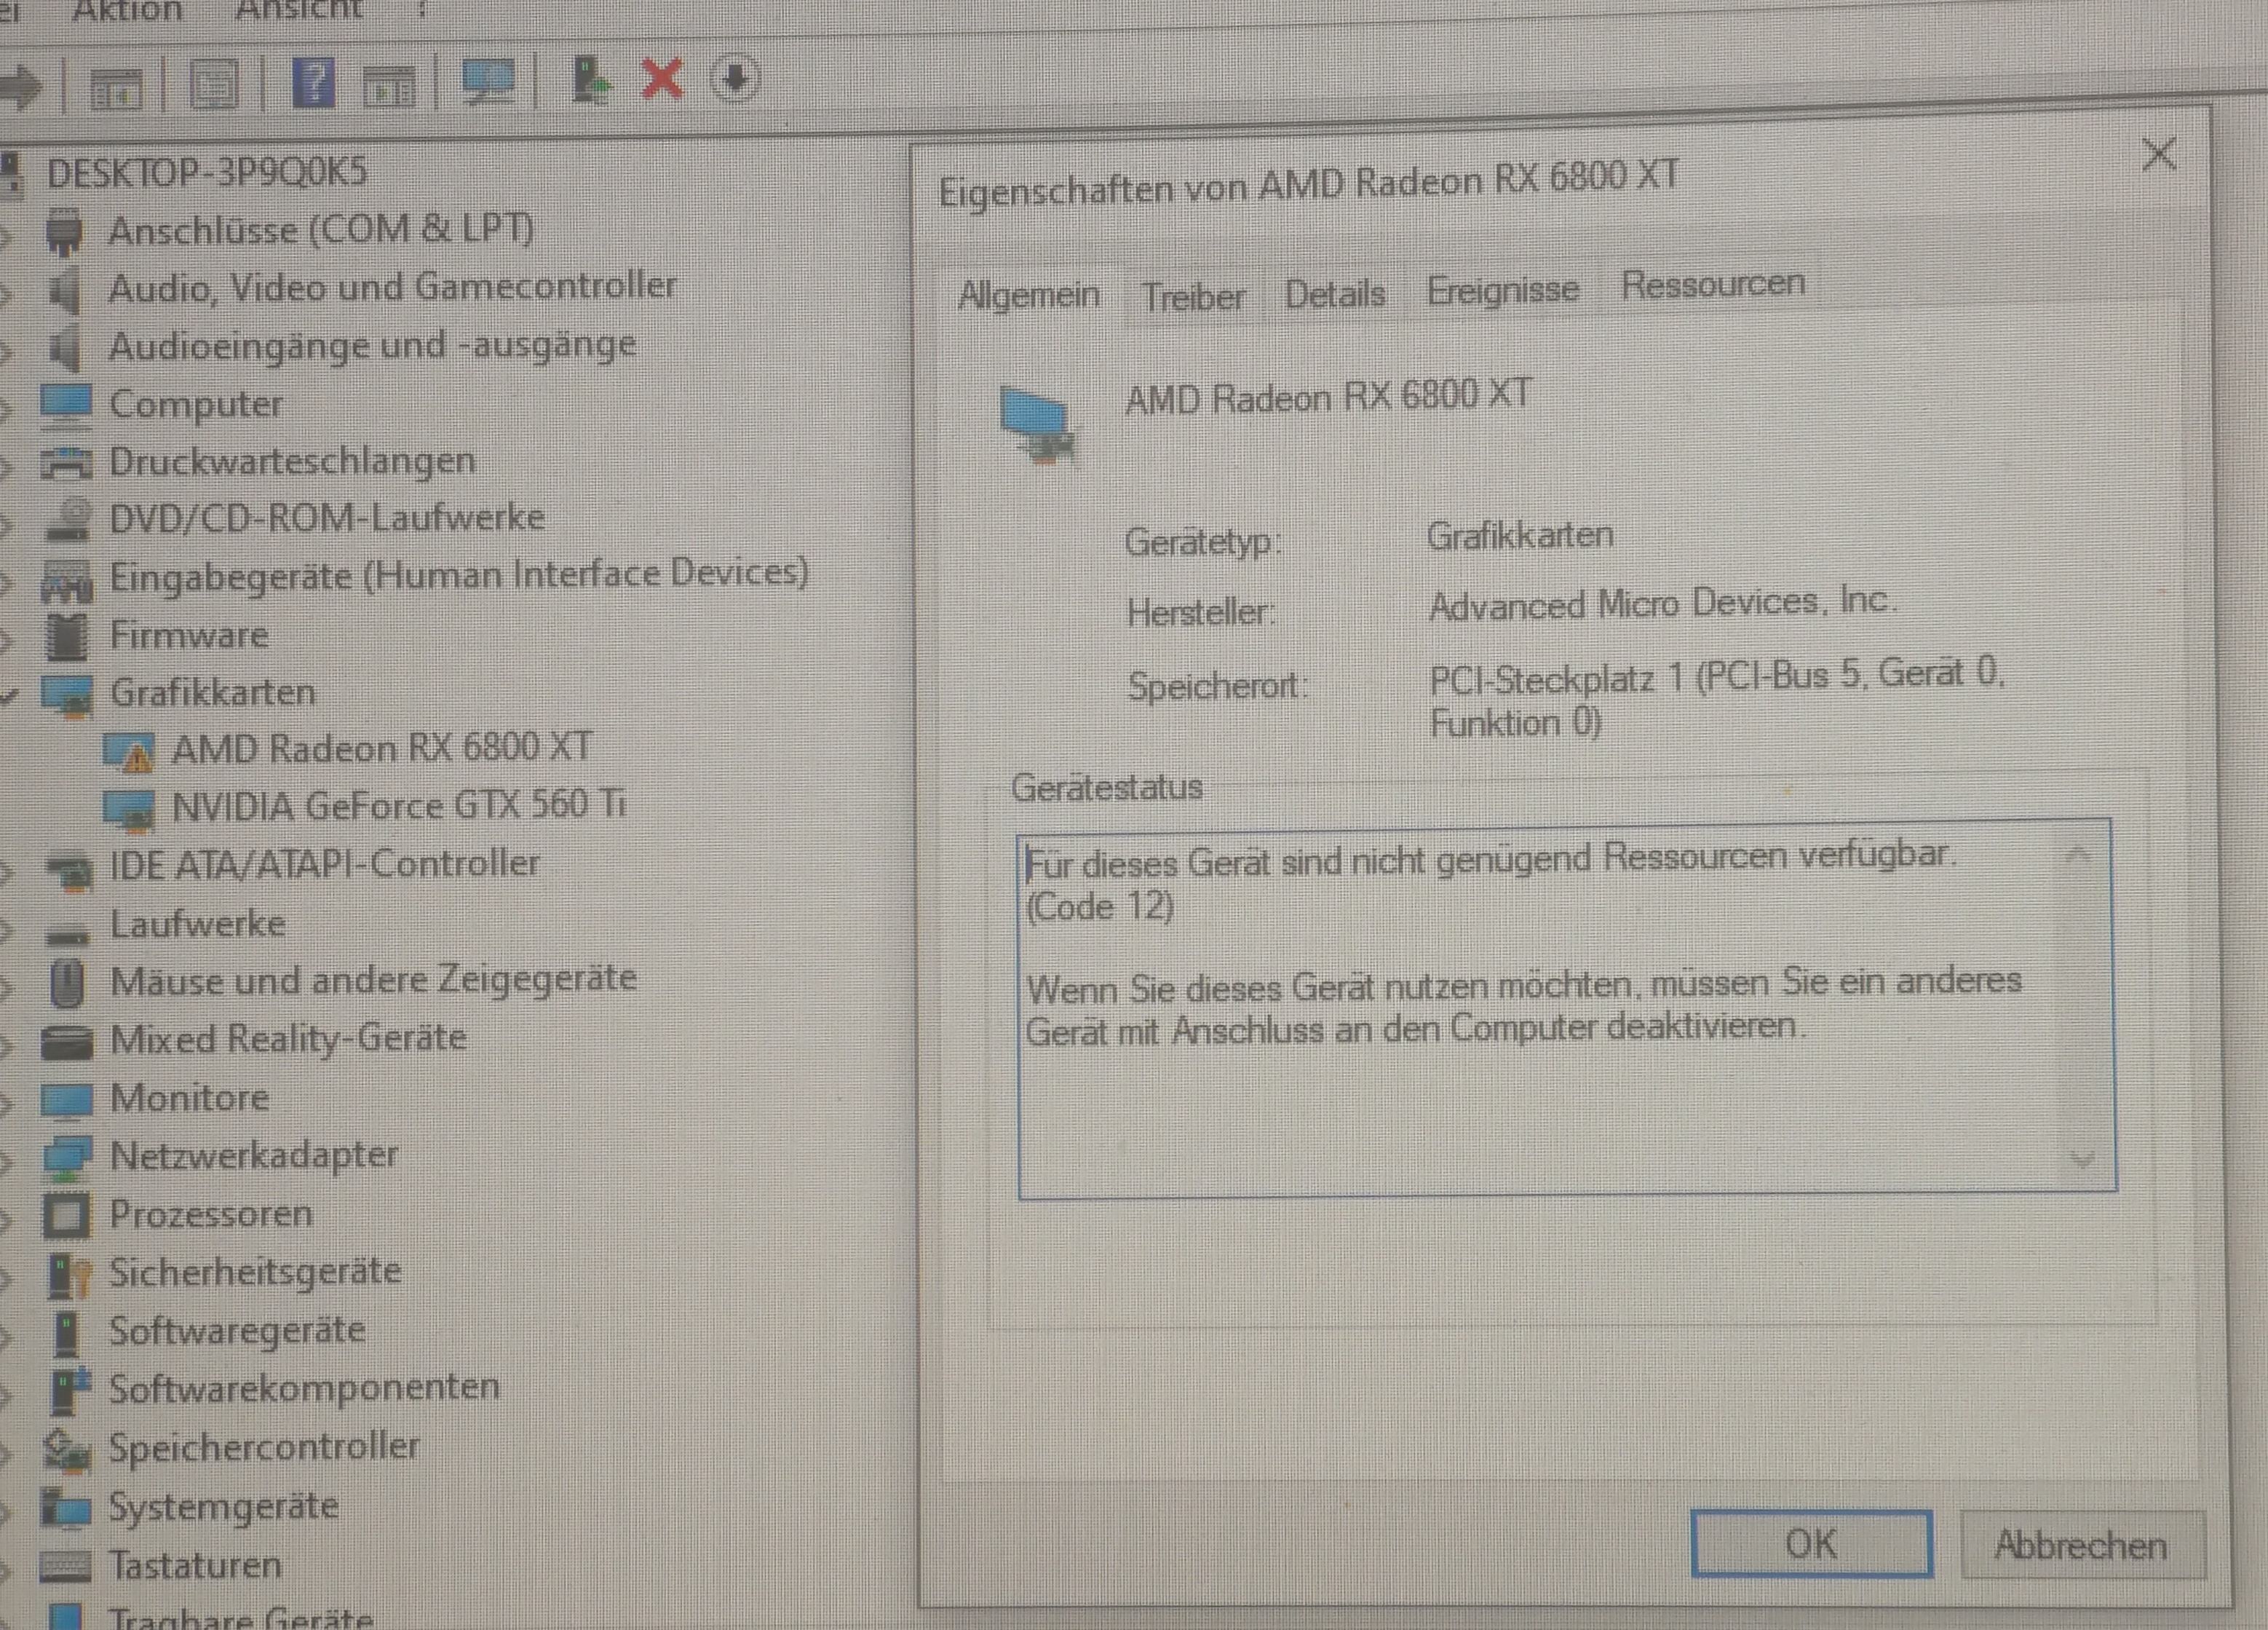
Task: Open the Ressourcen tab
Action: 1713,285
